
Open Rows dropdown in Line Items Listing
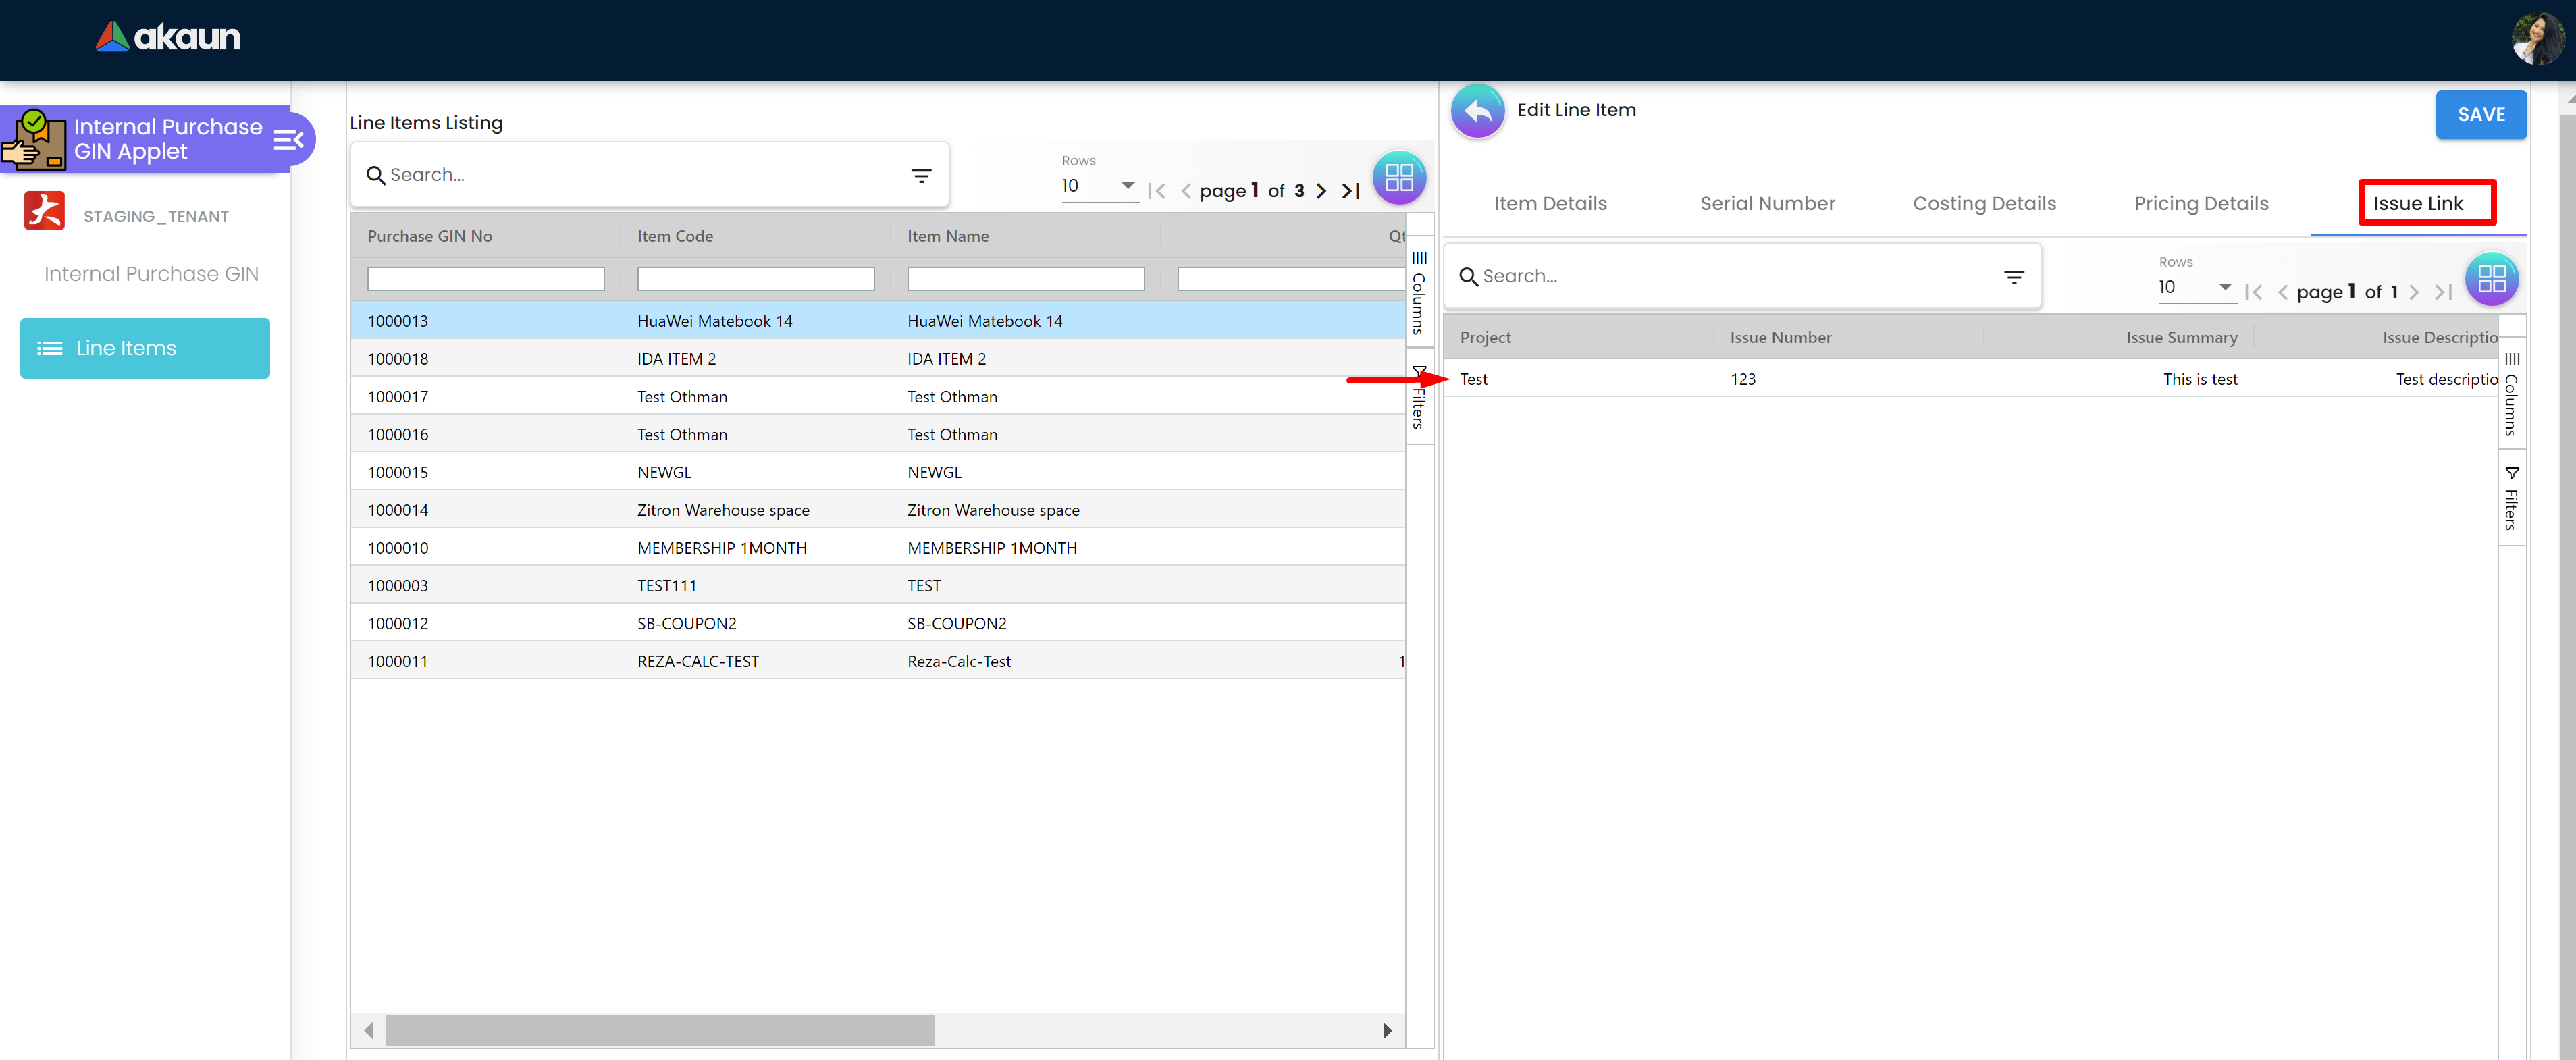[1099, 186]
